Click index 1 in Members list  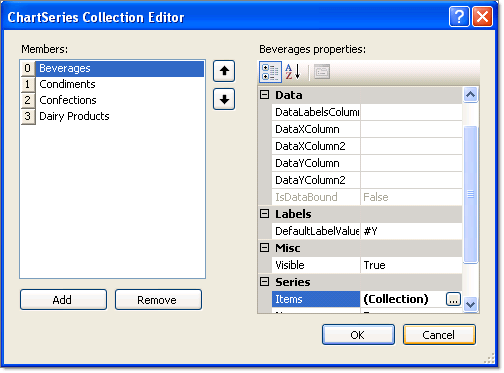tap(28, 84)
